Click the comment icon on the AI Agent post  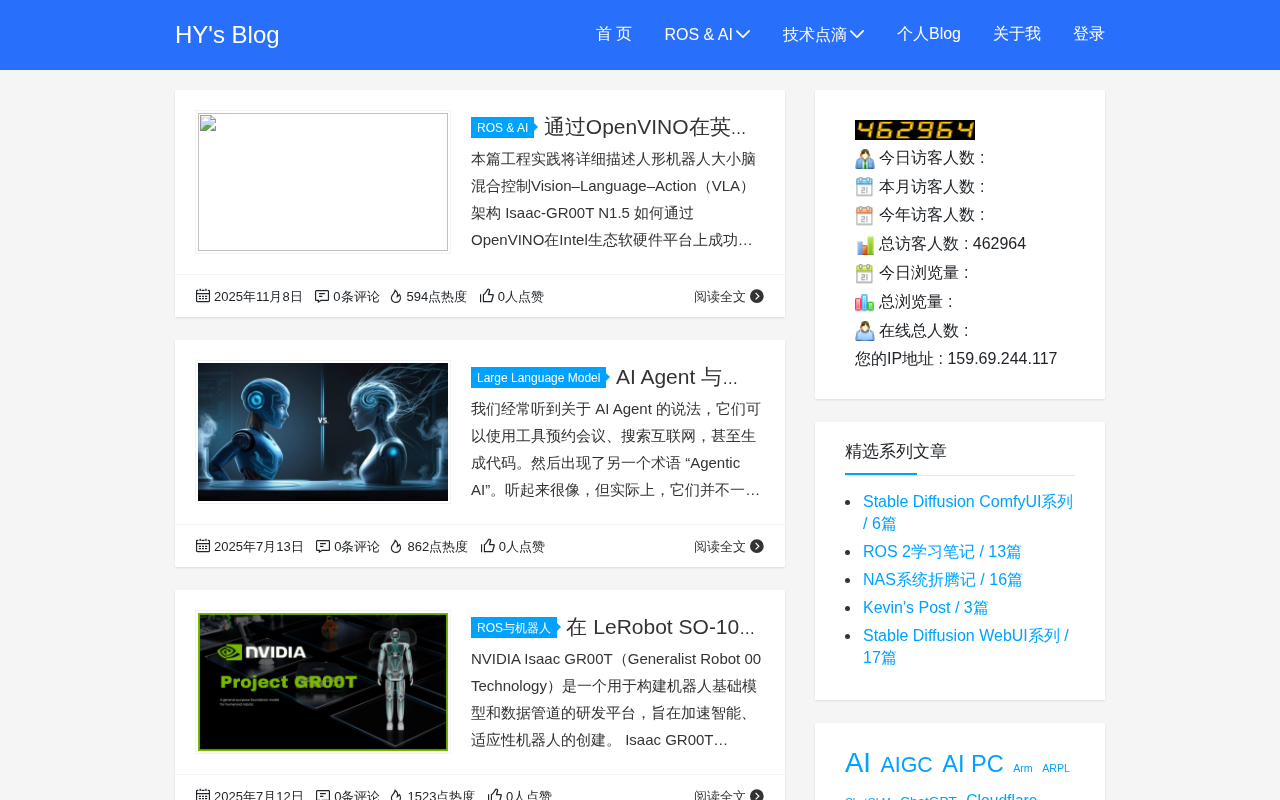[x=323, y=546]
